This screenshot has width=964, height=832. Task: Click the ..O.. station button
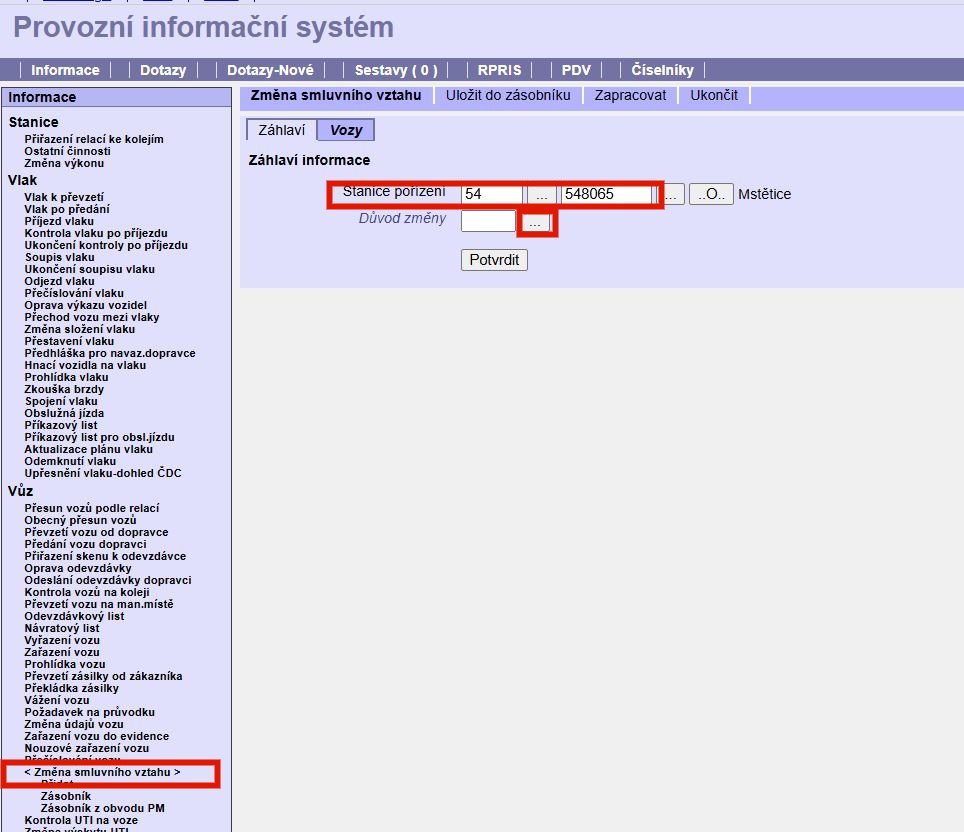tap(710, 195)
